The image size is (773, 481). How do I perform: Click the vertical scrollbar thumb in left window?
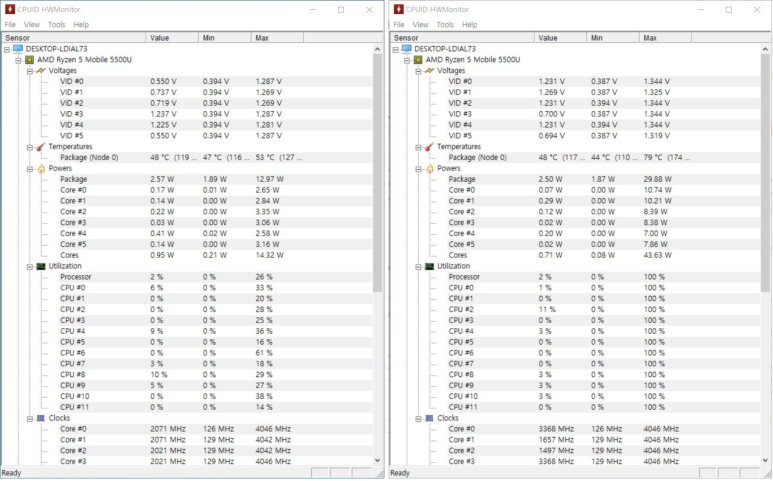coord(377,172)
